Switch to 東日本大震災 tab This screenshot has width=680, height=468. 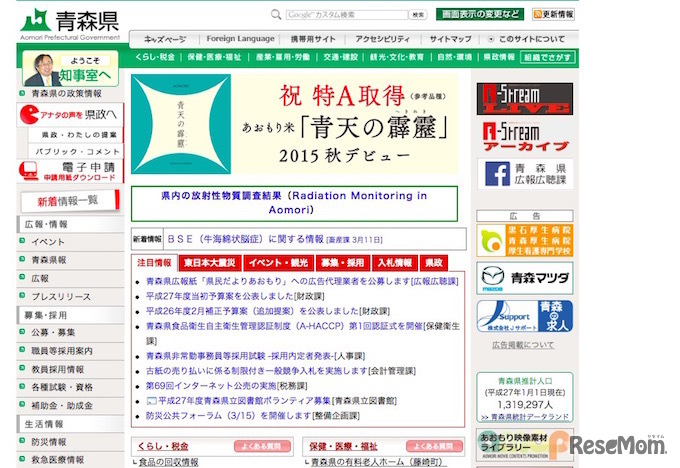[x=209, y=263]
